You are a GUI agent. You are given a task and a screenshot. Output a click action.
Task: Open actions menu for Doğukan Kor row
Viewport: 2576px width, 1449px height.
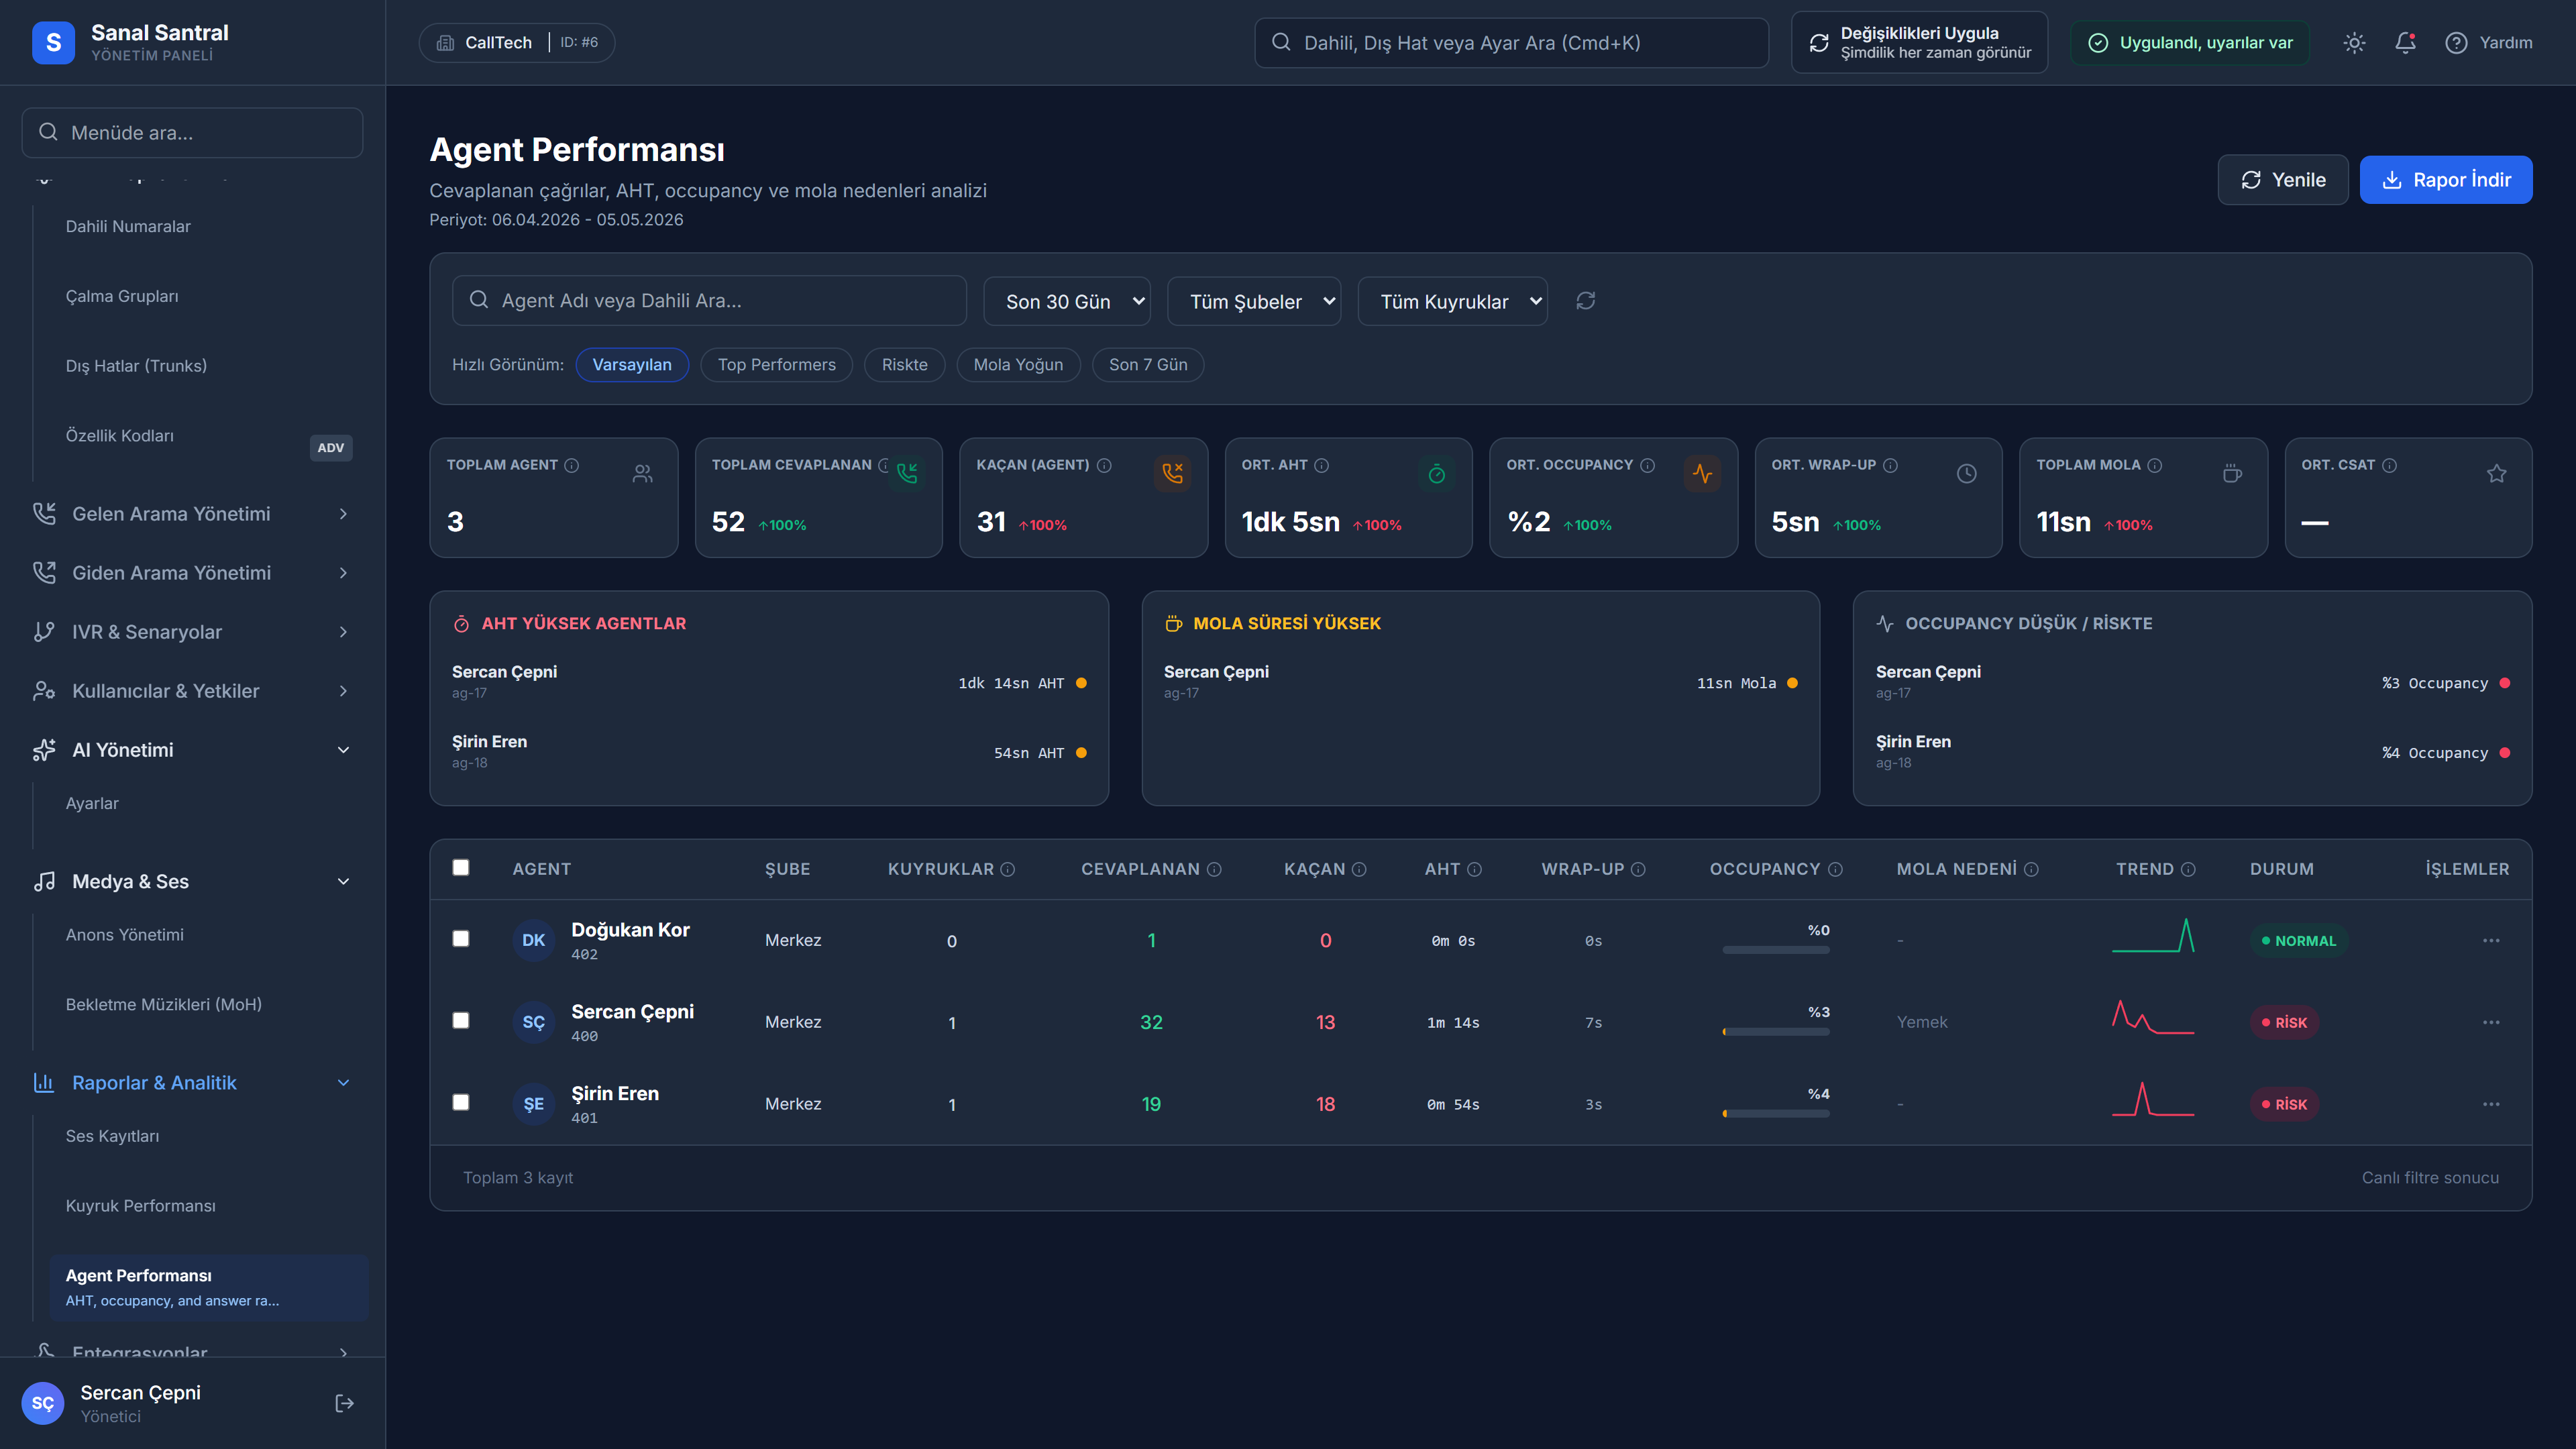pyautogui.click(x=2491, y=941)
